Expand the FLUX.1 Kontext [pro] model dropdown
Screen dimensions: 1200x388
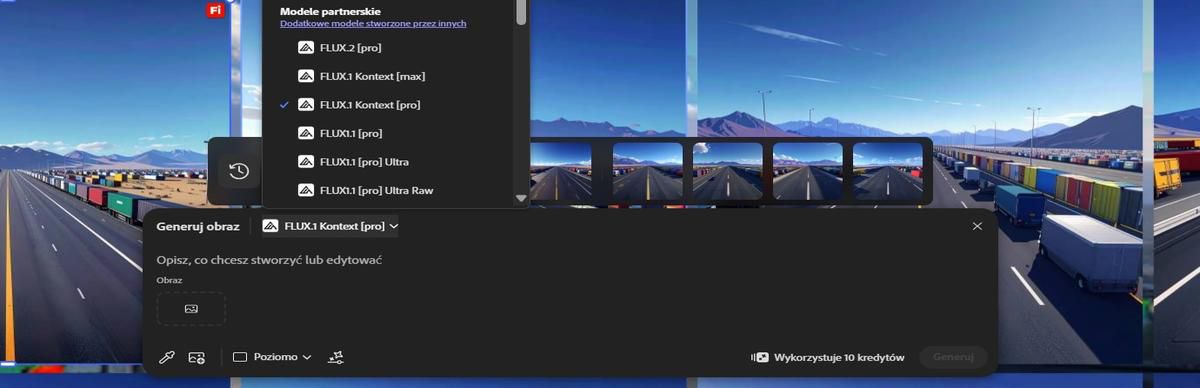pyautogui.click(x=330, y=226)
